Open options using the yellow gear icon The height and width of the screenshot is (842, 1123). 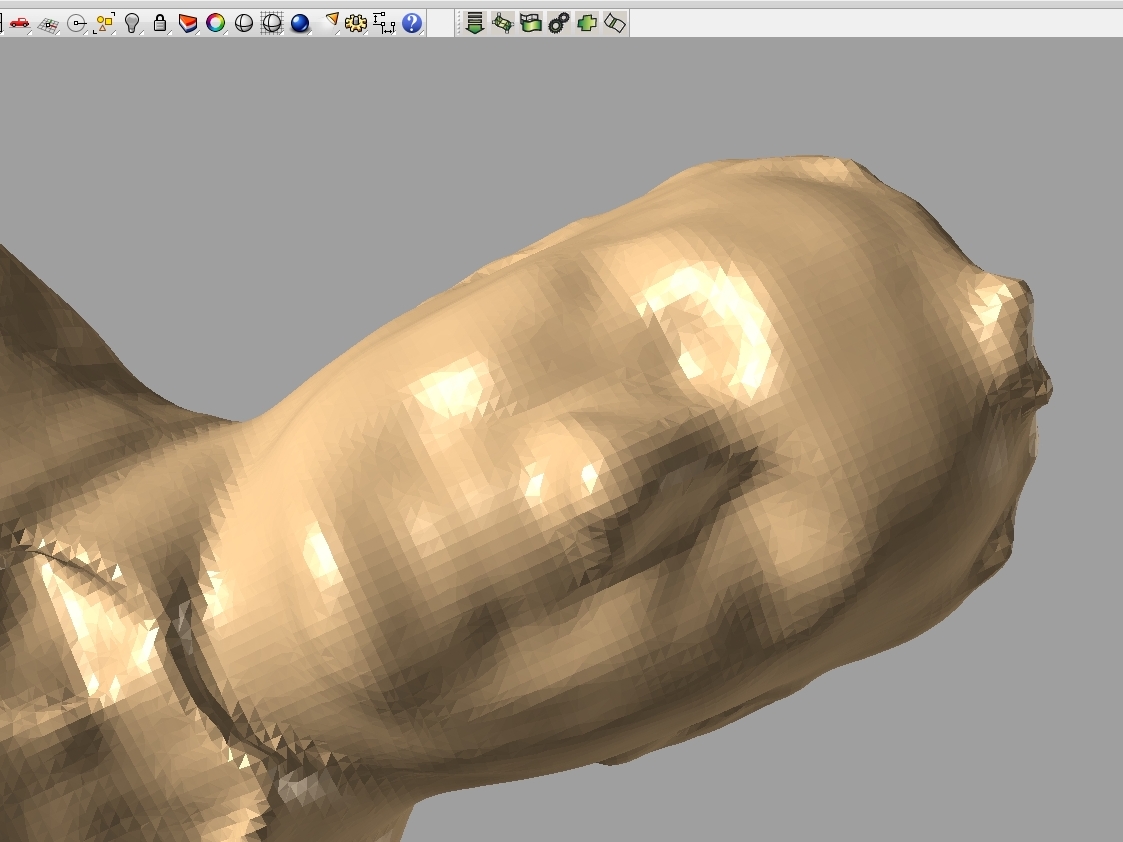pos(356,23)
